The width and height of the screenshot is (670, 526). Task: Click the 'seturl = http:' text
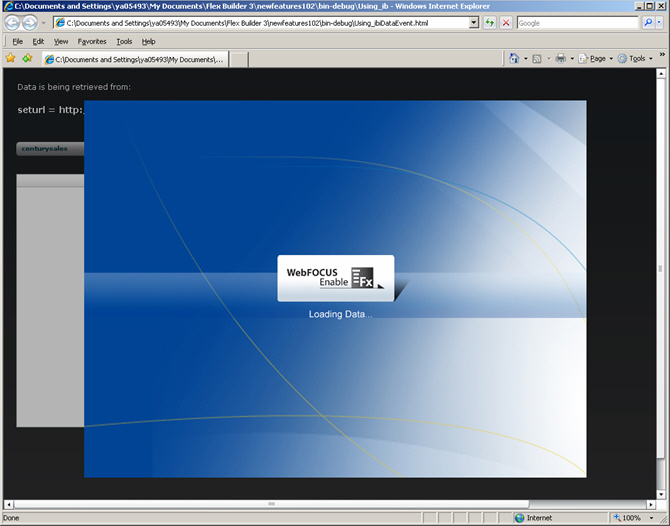tap(50, 110)
